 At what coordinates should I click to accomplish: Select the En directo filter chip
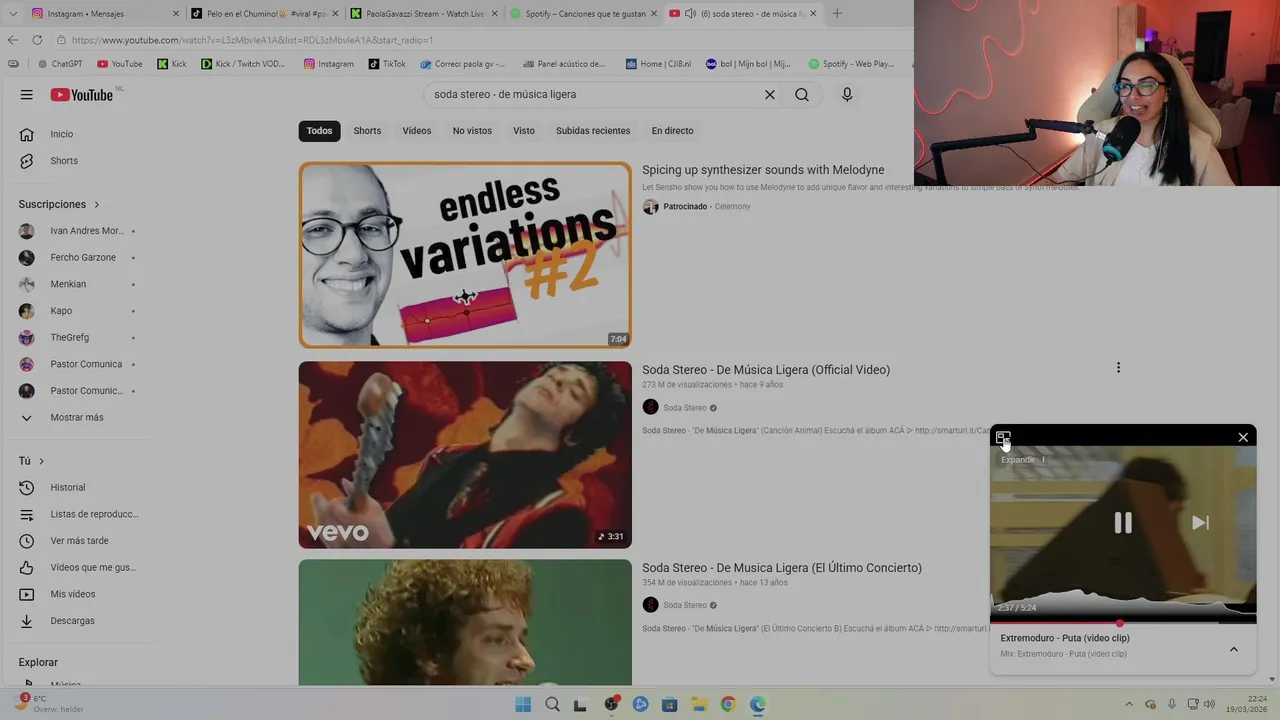pyautogui.click(x=672, y=131)
